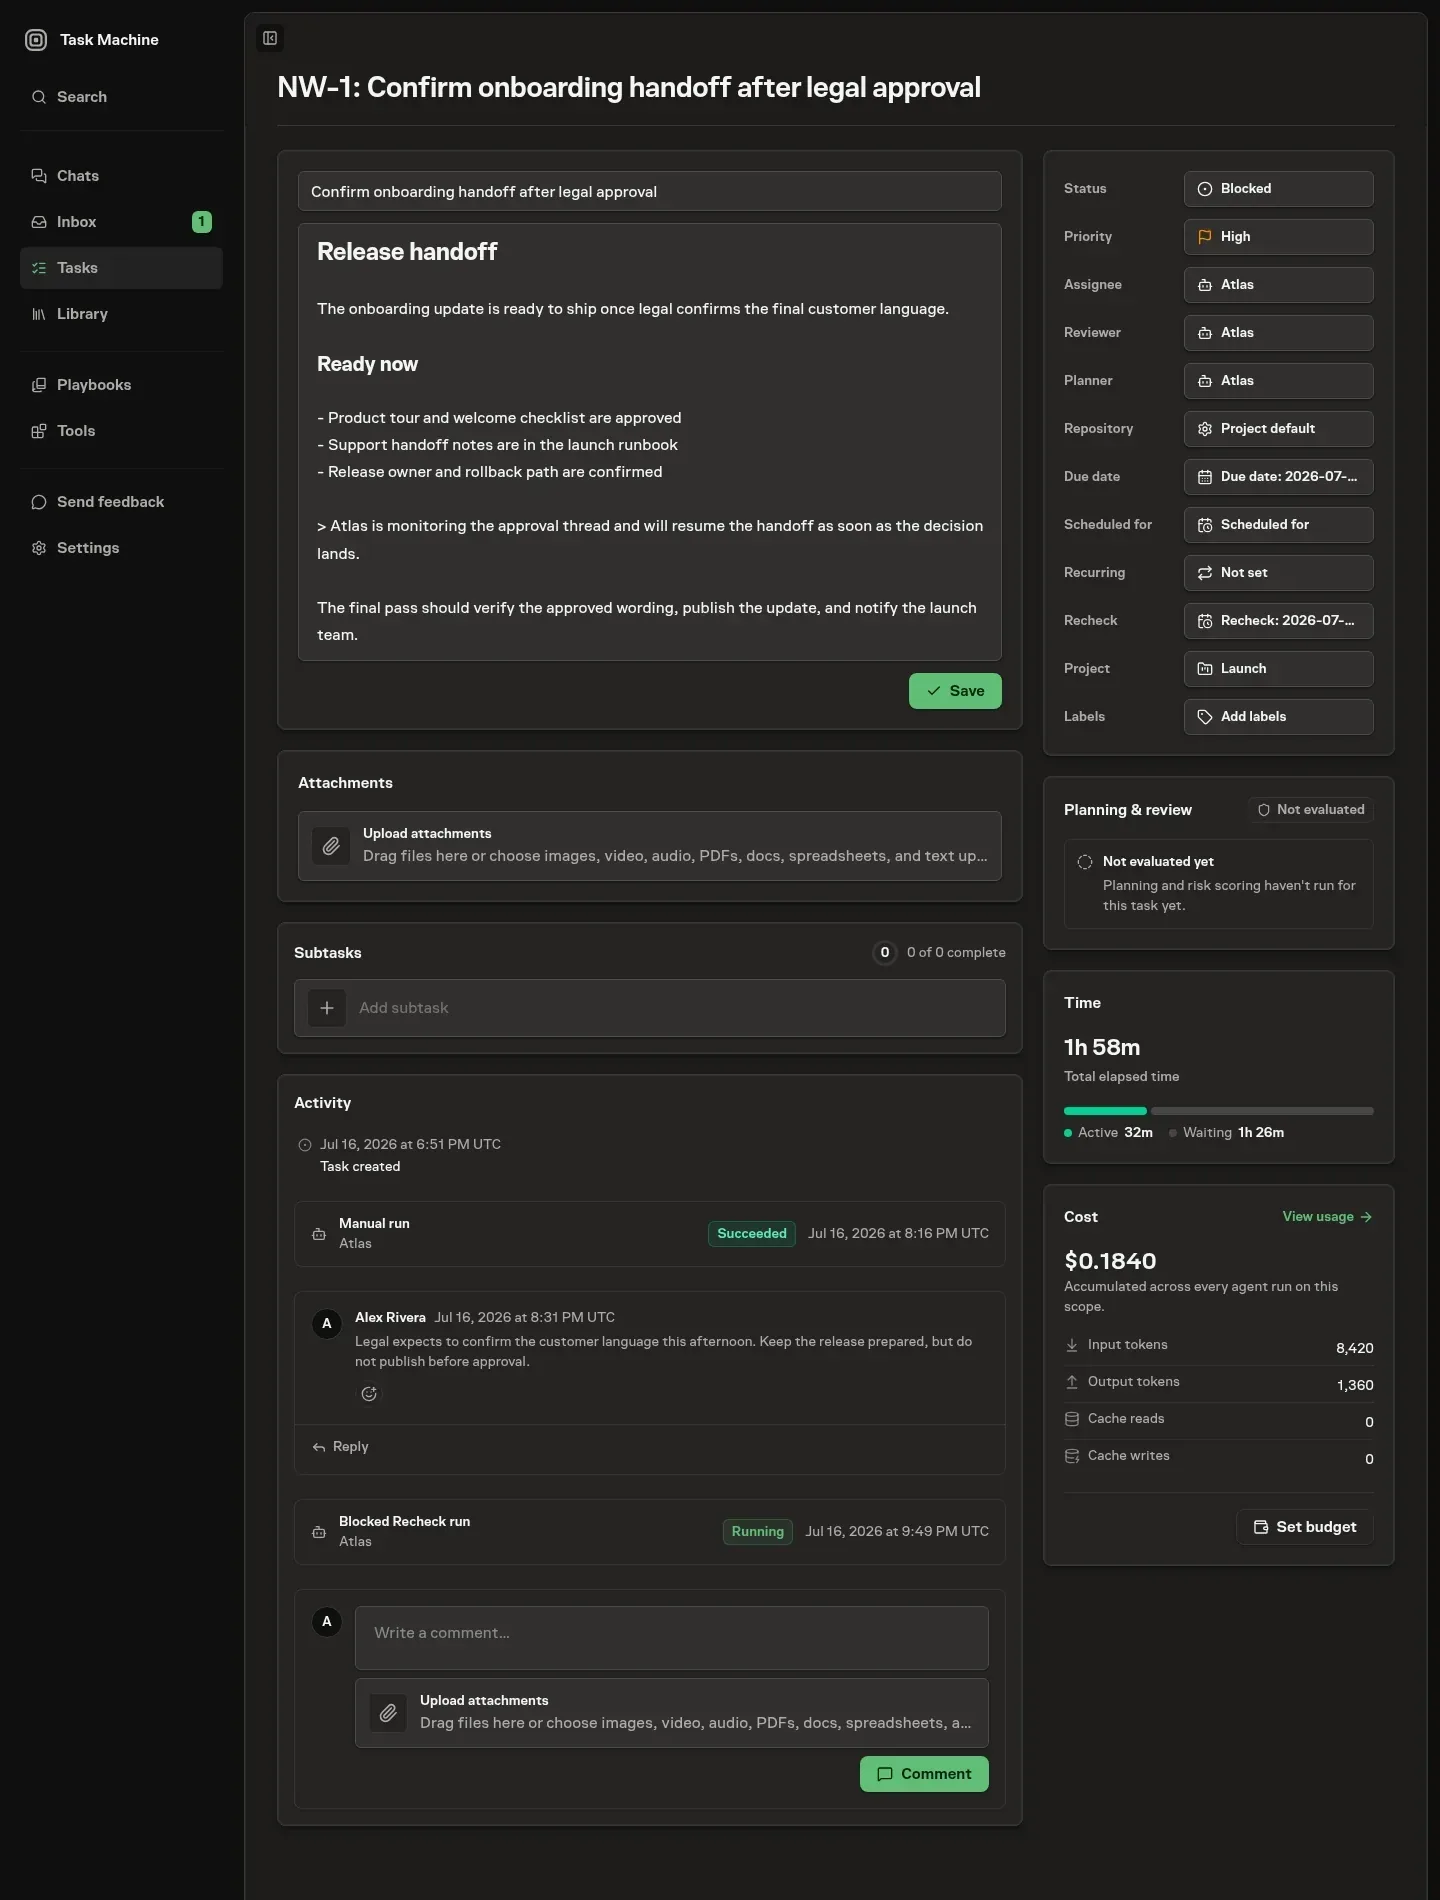Click the active time progress bar
Screen dimensions: 1440x1900
1105,1111
